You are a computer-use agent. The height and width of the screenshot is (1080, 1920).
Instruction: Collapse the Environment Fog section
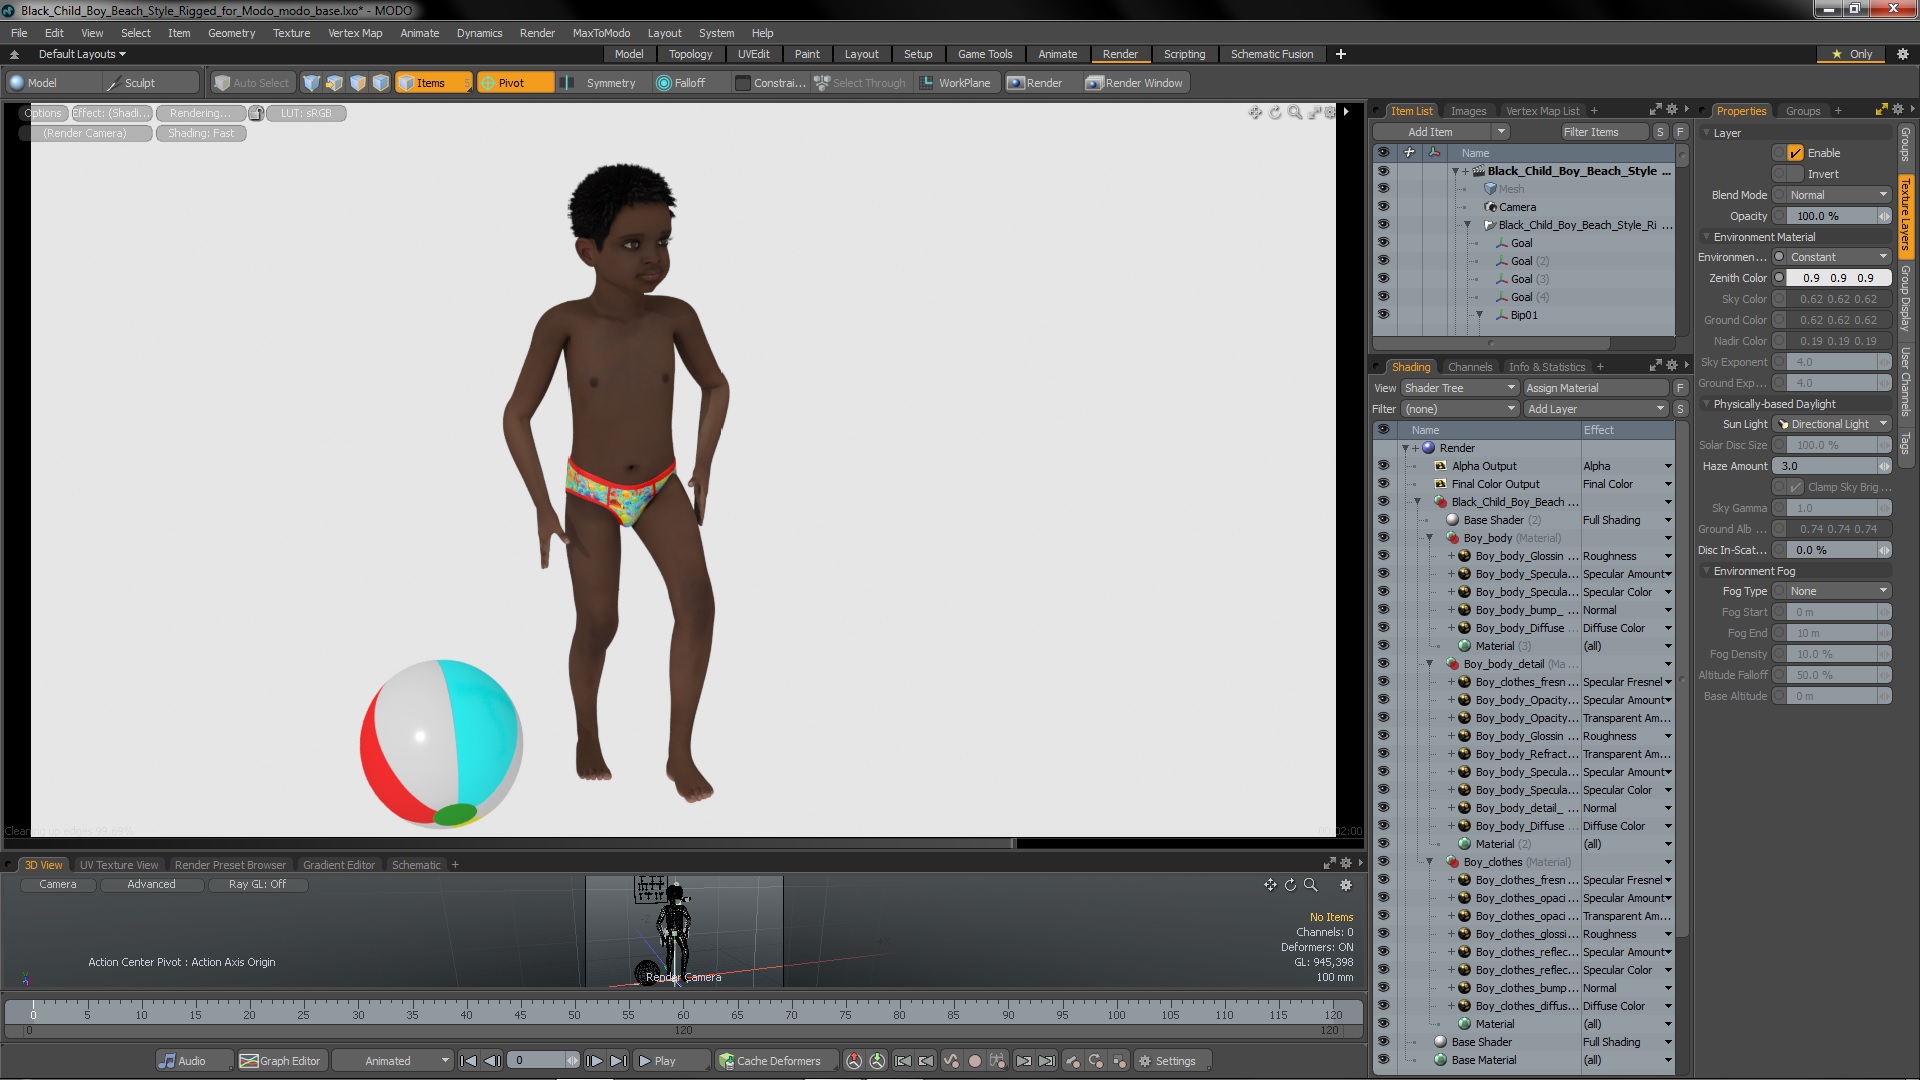pyautogui.click(x=1706, y=571)
